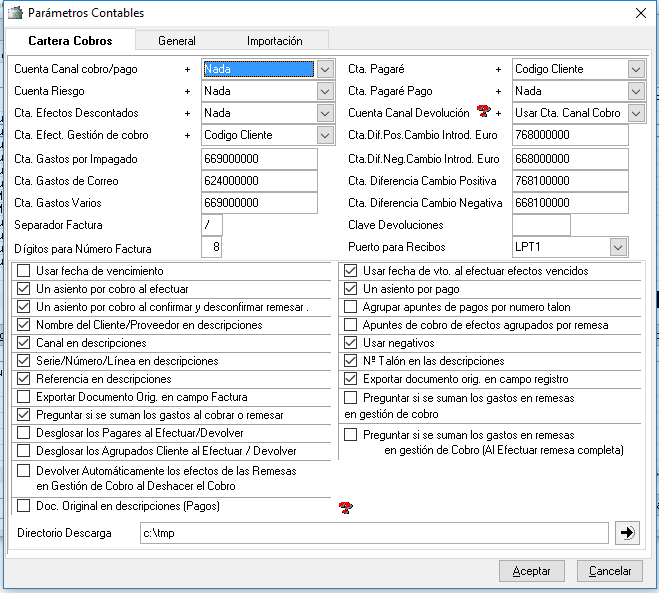Toggle Un asiento por cobro al confirmar y desconfirmar remesar

(24, 307)
